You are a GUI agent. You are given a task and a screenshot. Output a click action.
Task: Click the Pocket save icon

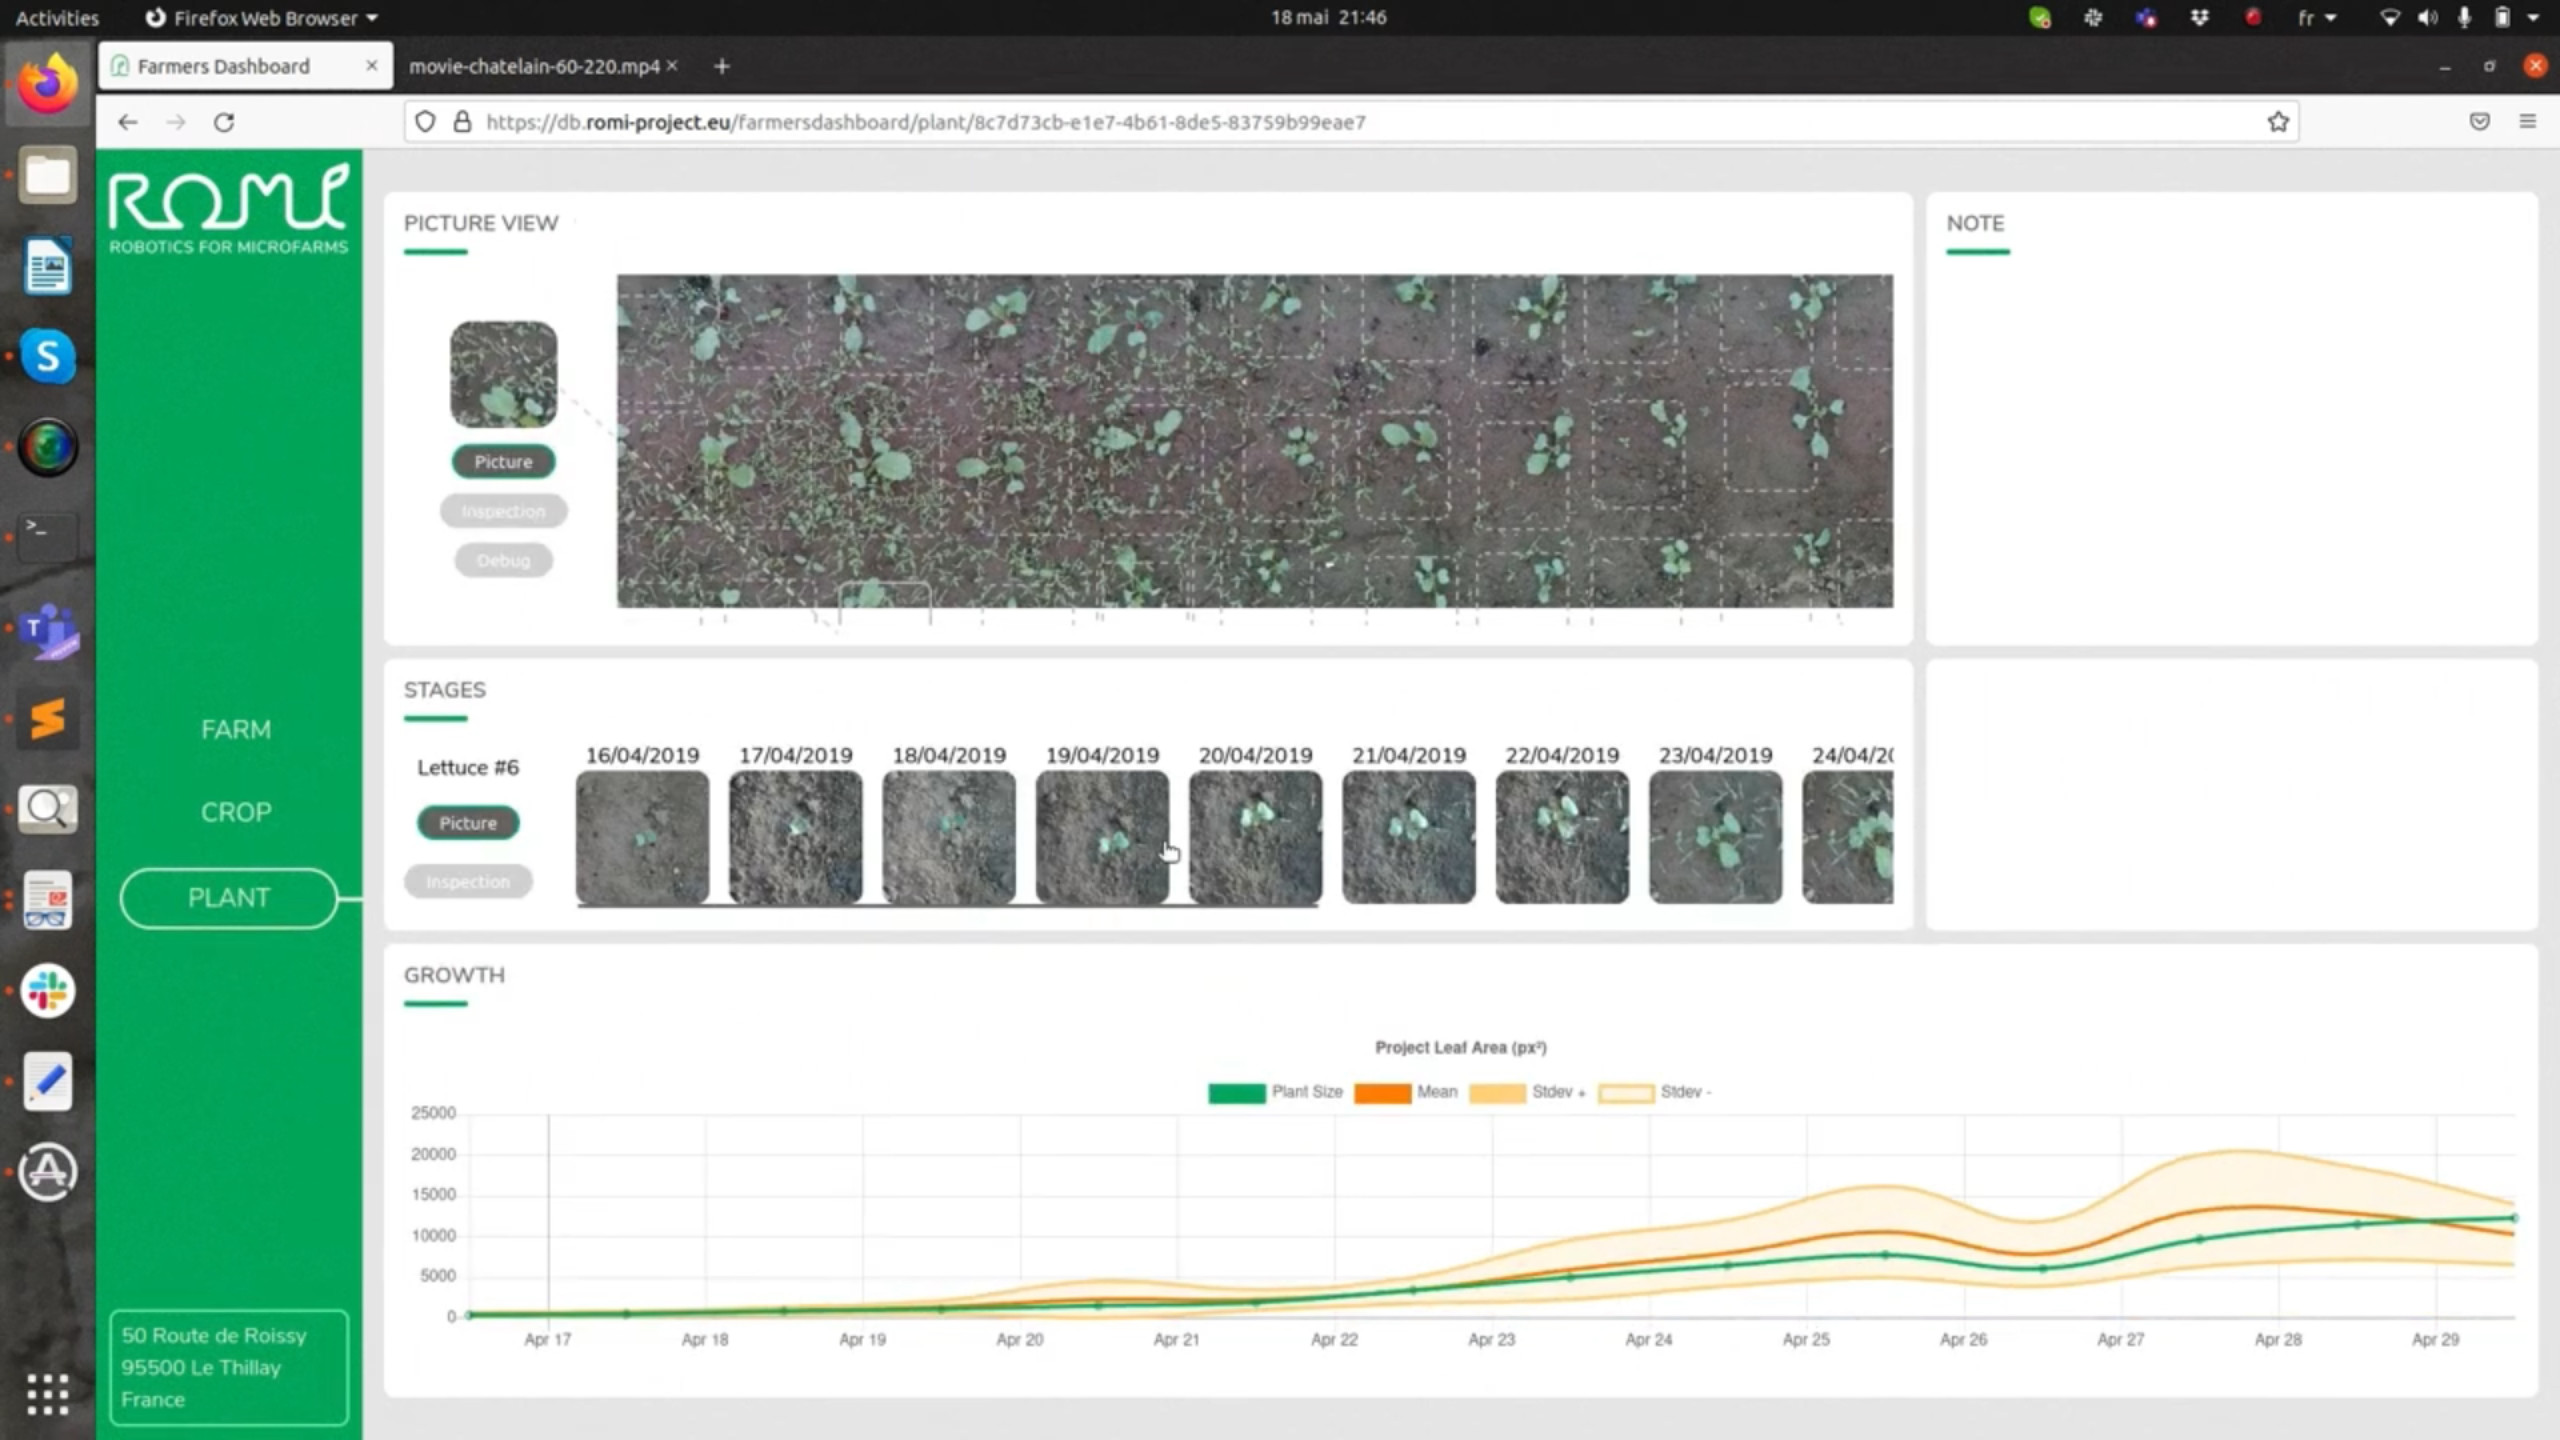2479,122
